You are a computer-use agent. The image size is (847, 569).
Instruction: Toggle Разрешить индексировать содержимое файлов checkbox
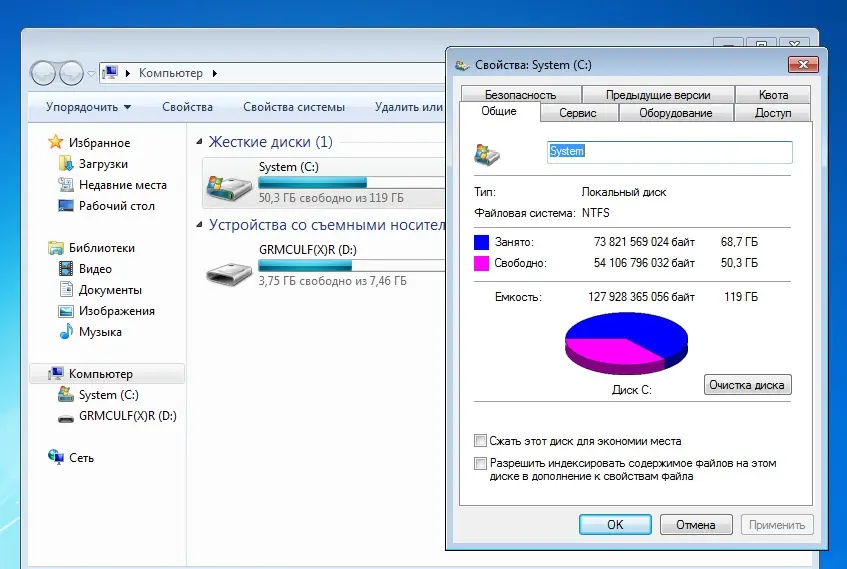click(x=480, y=463)
